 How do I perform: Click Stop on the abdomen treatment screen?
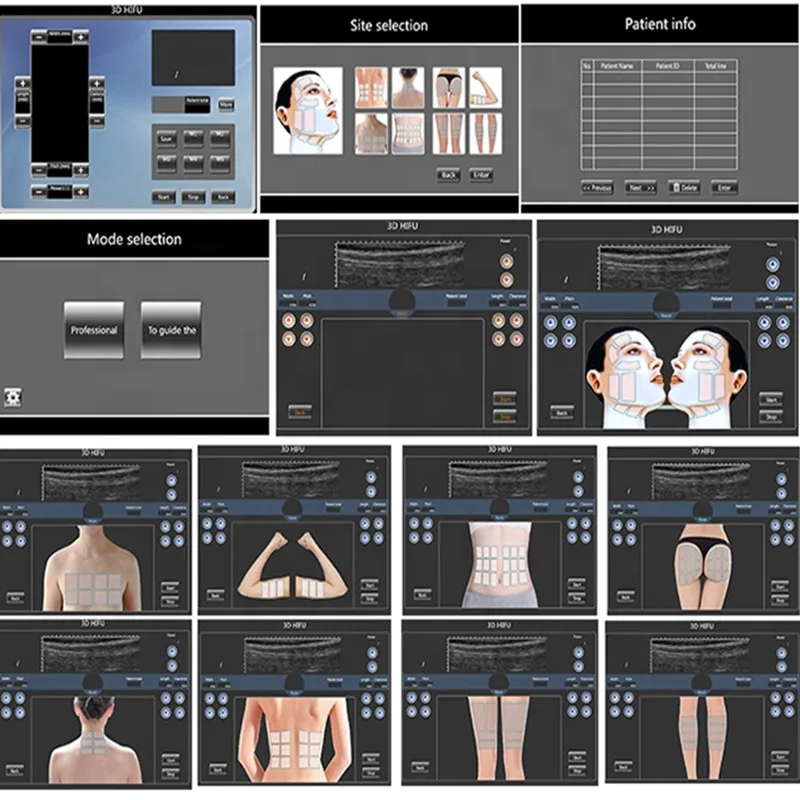[577, 598]
